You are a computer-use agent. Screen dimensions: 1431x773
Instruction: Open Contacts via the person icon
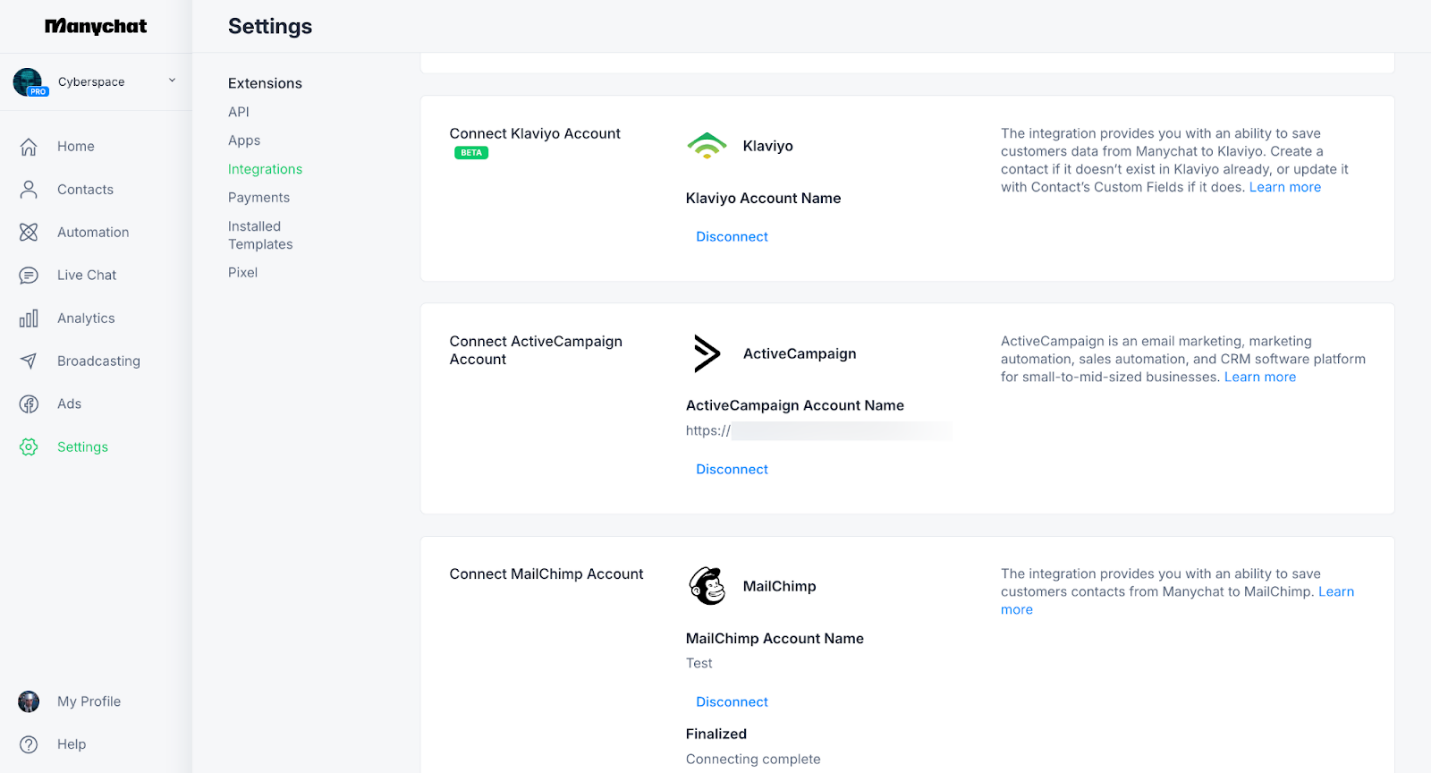click(29, 190)
